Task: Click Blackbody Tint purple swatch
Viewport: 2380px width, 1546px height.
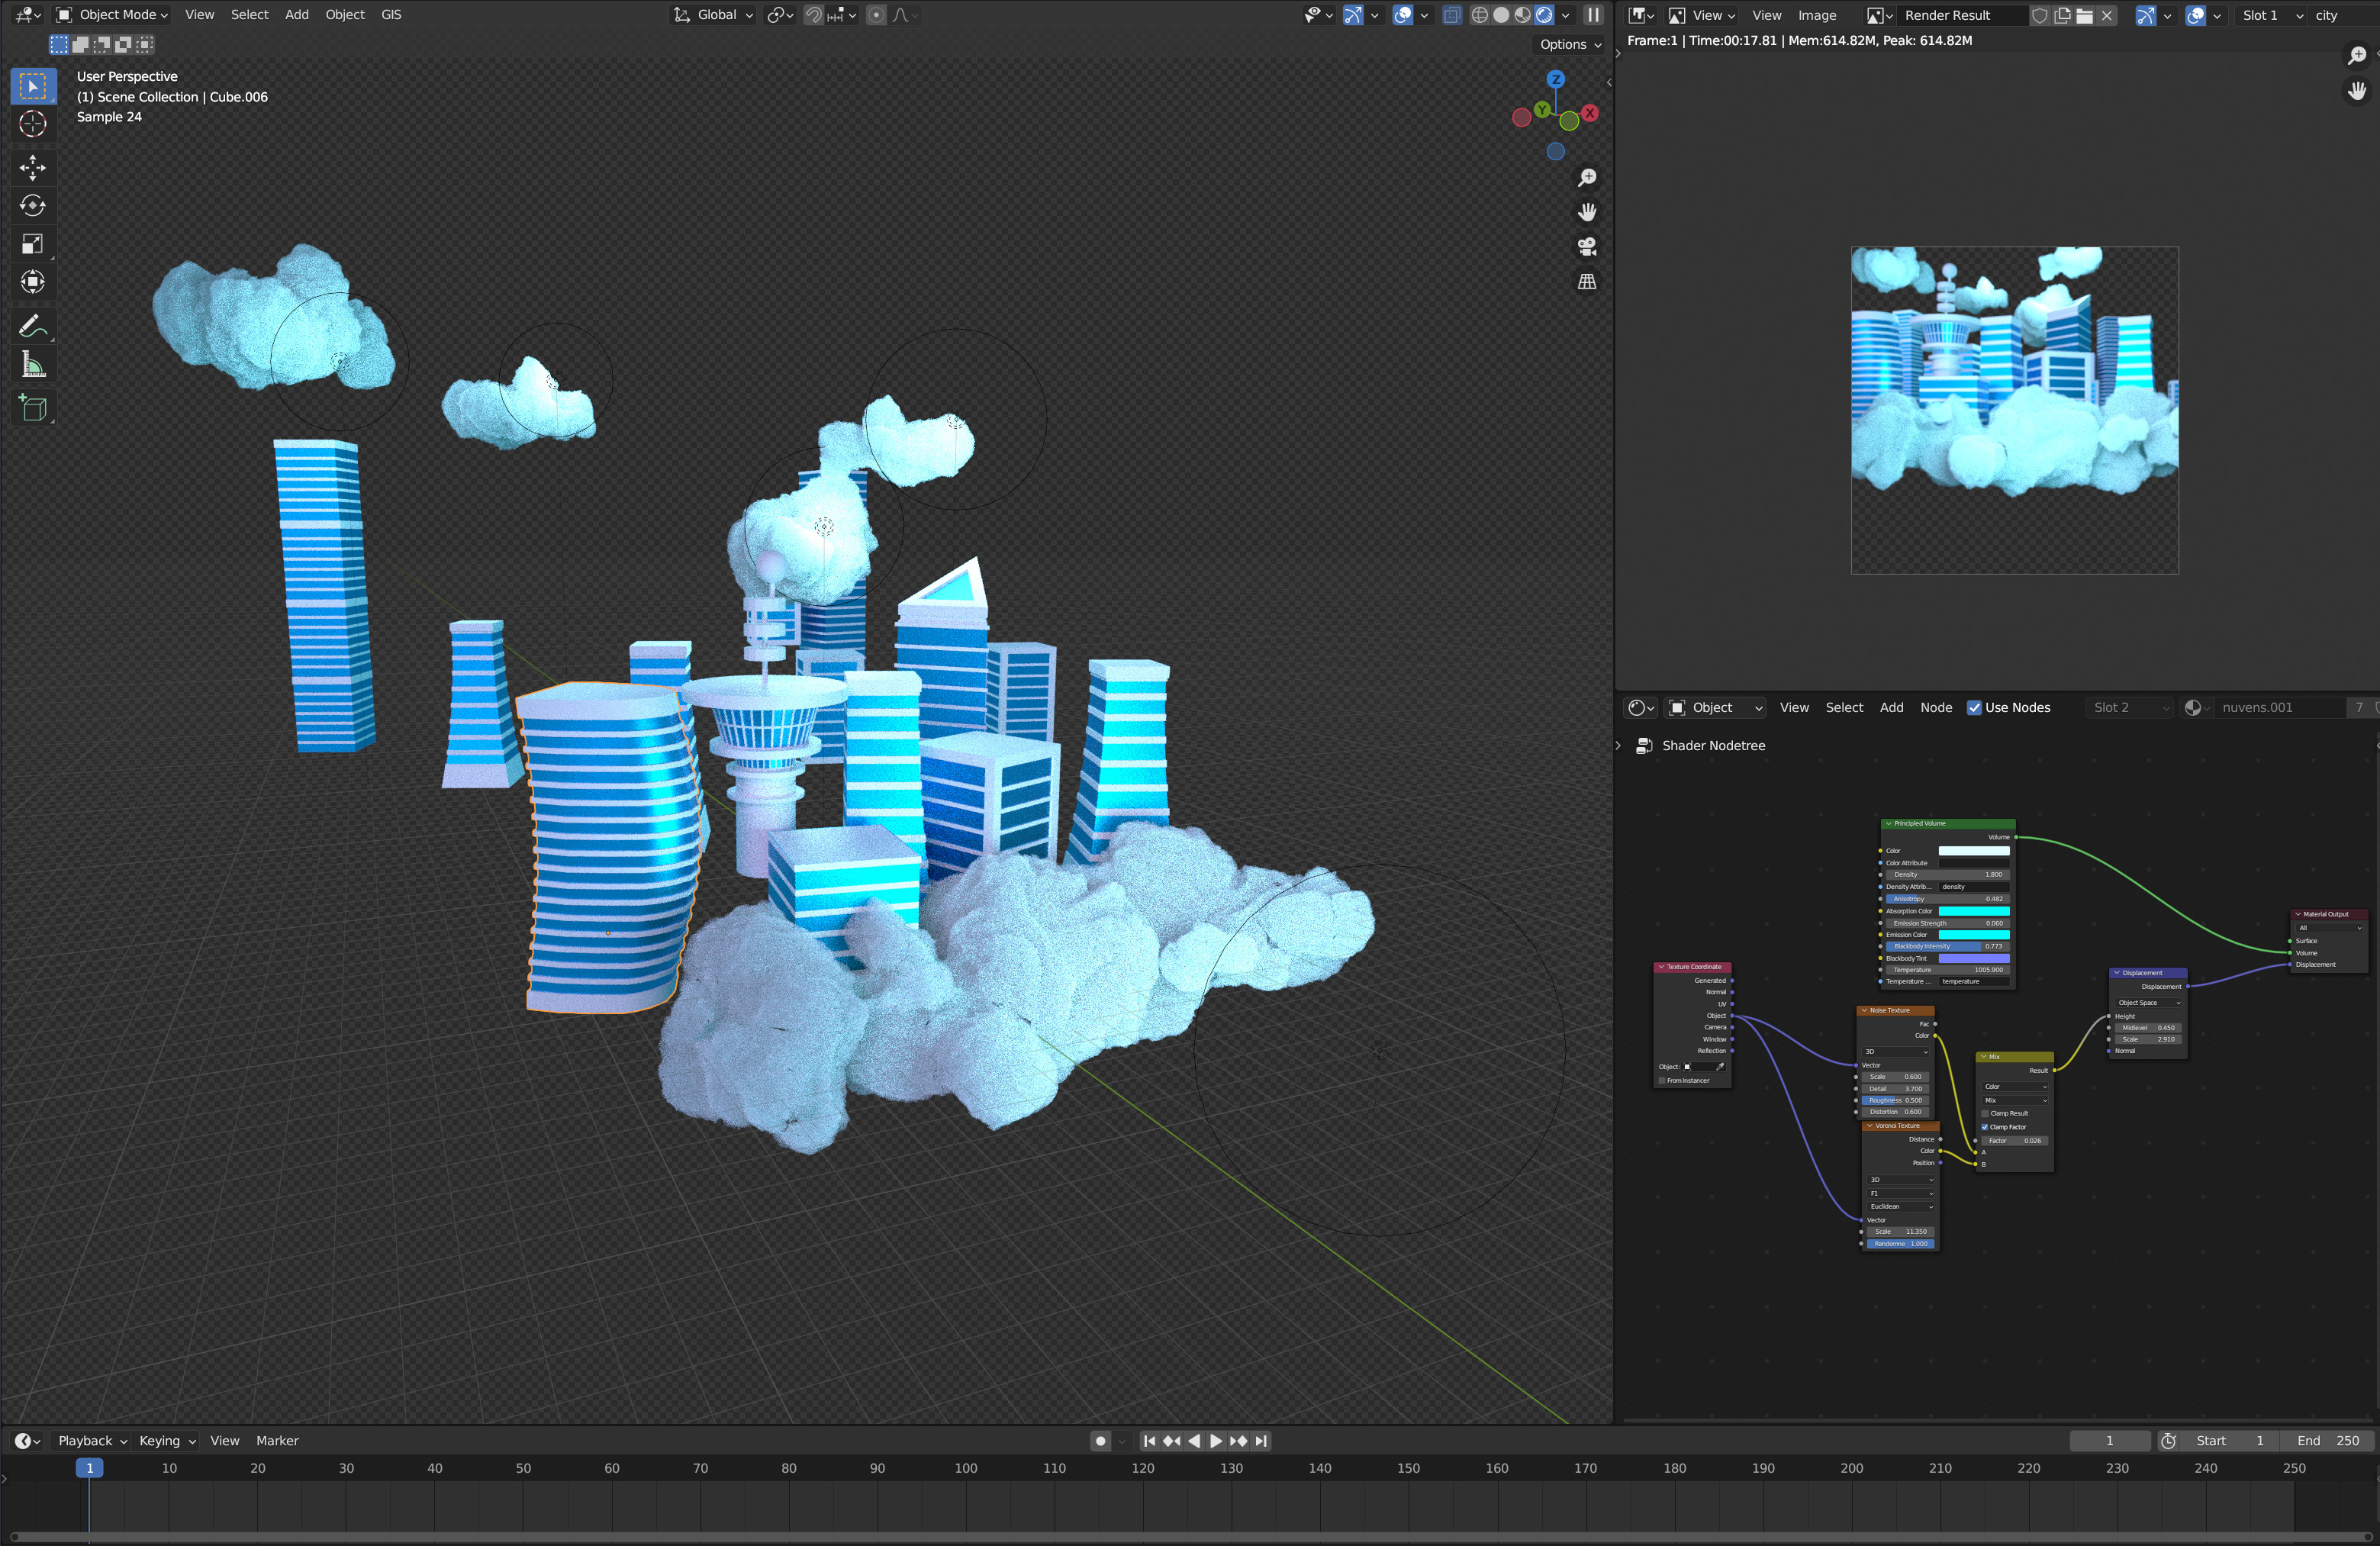Action: (1974, 958)
